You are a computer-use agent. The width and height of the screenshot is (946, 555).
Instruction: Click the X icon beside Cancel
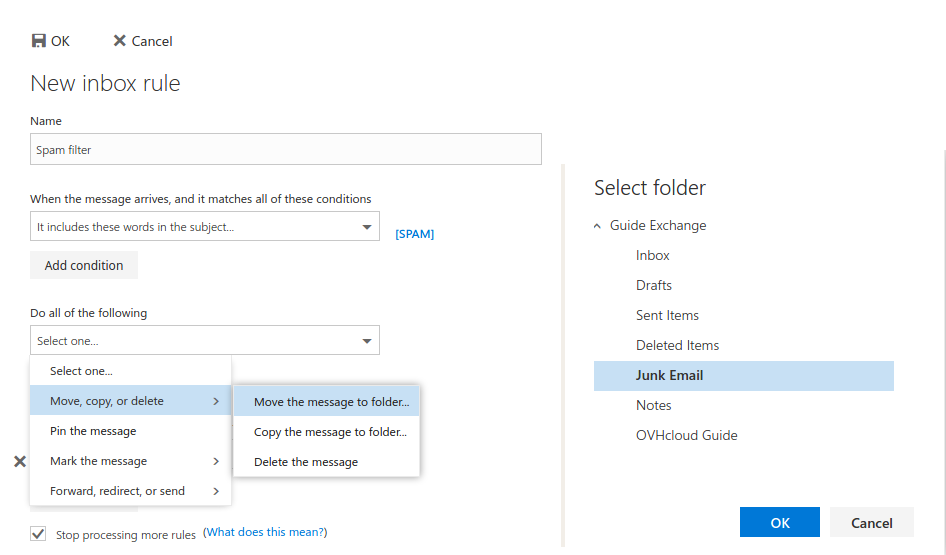pyautogui.click(x=120, y=41)
